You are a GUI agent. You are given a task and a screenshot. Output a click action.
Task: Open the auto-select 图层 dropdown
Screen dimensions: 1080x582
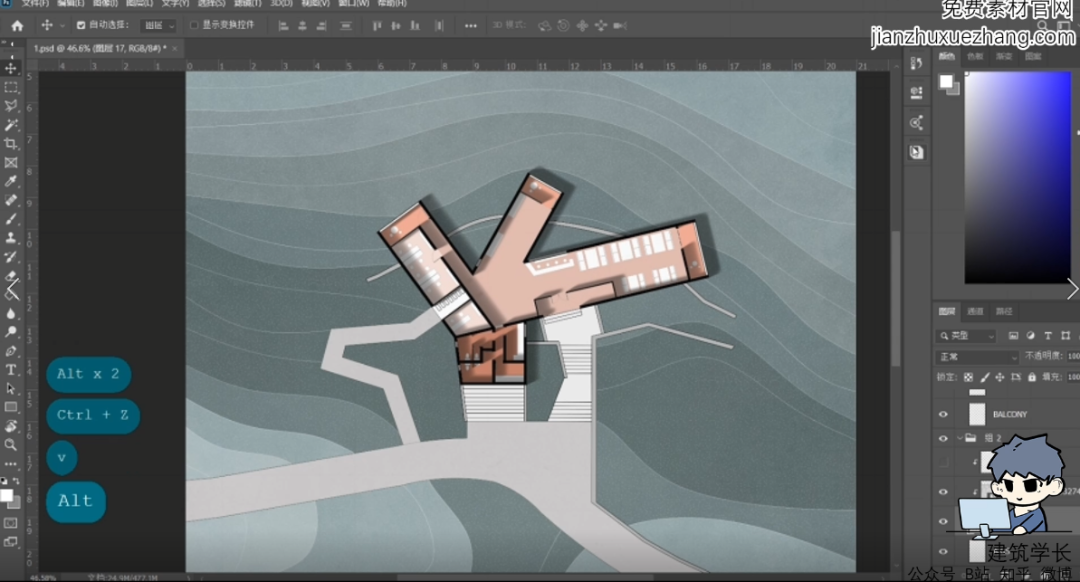[158, 25]
